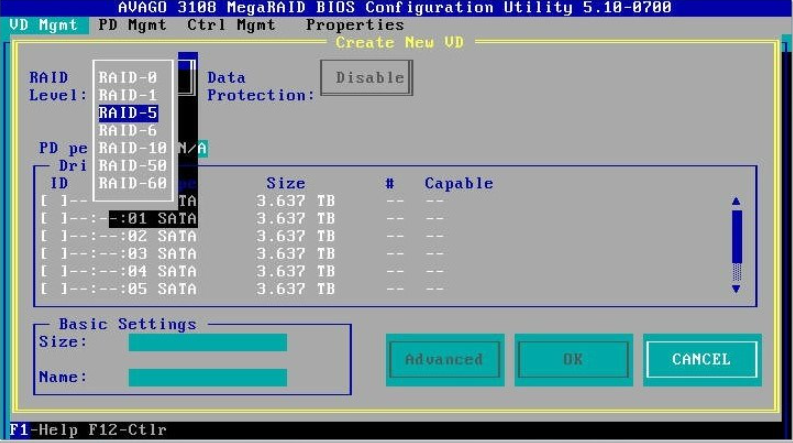Click the Capable column header

[459, 183]
